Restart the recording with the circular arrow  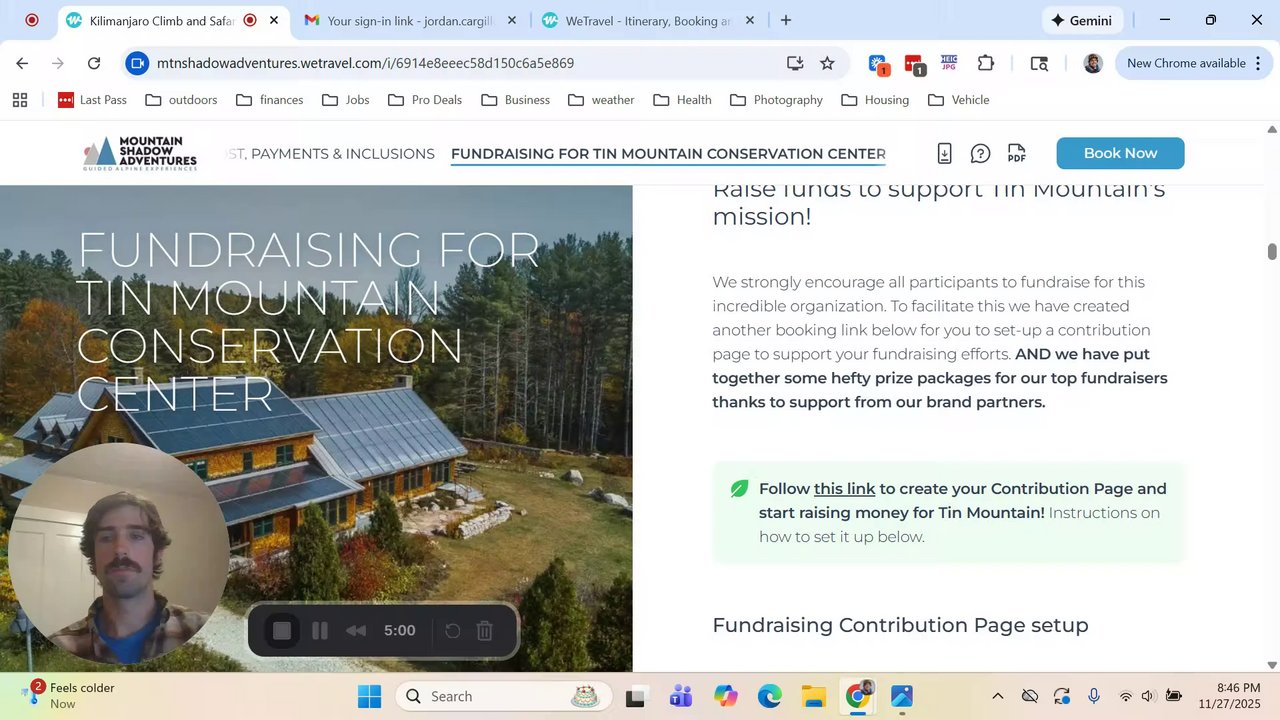[x=452, y=631]
